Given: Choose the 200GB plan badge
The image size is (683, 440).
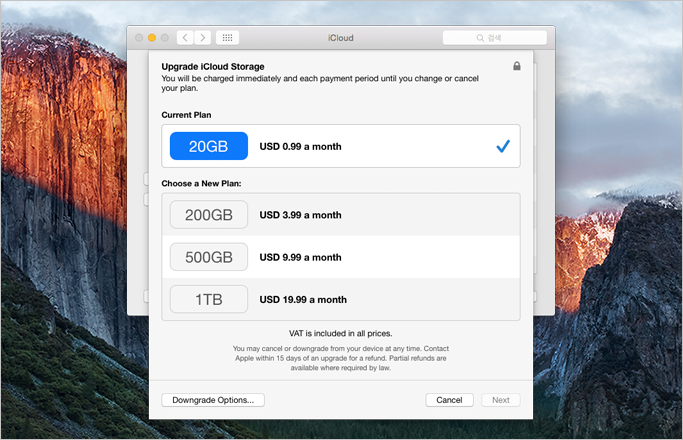Looking at the screenshot, I should [x=209, y=214].
